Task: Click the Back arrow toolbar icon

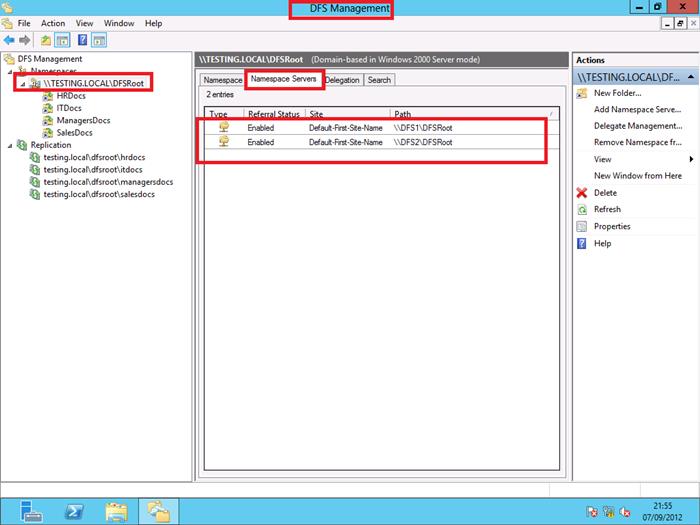Action: pos(9,40)
